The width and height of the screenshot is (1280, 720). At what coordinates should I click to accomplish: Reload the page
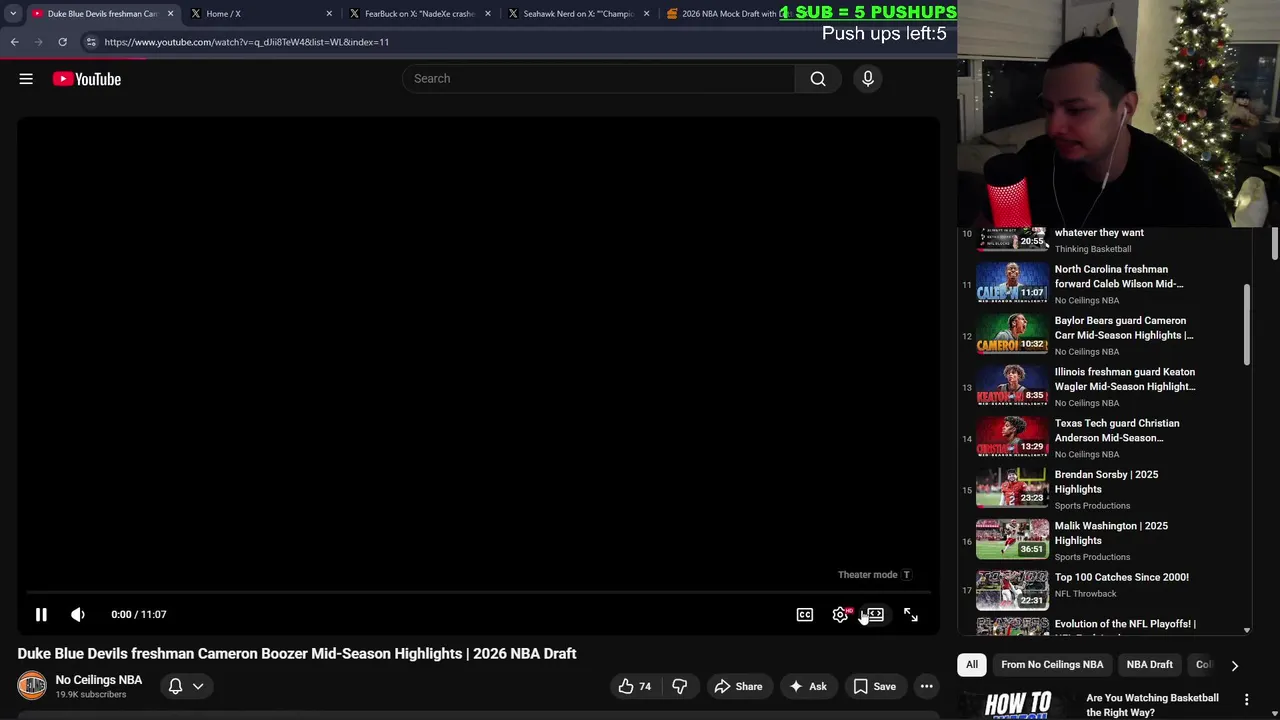pyautogui.click(x=62, y=42)
